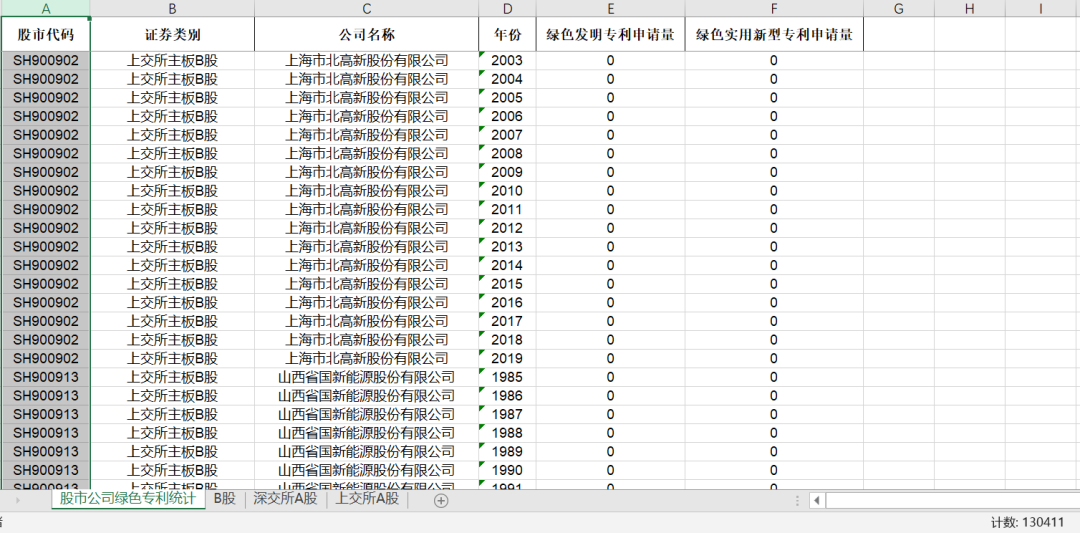The height and width of the screenshot is (533, 1080).
Task: Select year cell 2011
Action: coord(508,209)
